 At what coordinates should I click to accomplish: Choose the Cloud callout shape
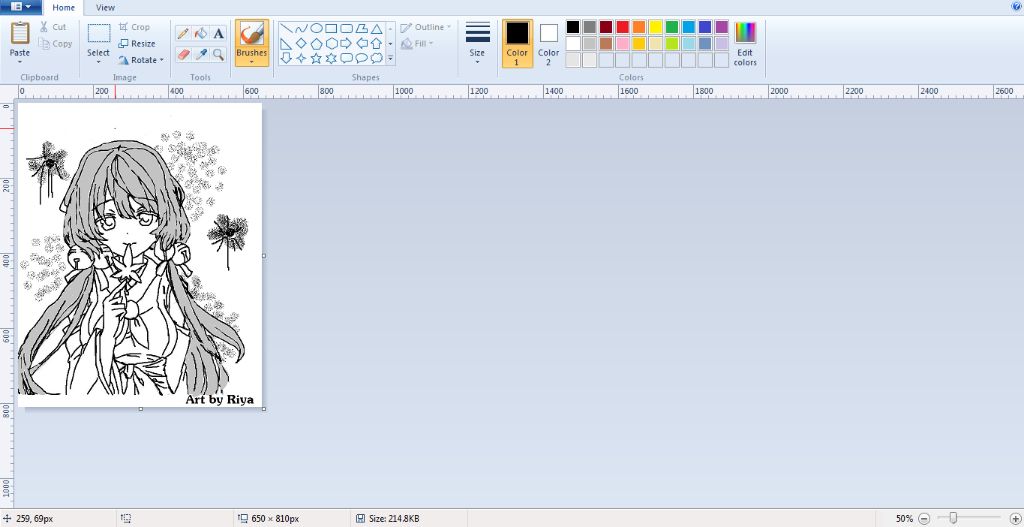(x=376, y=58)
